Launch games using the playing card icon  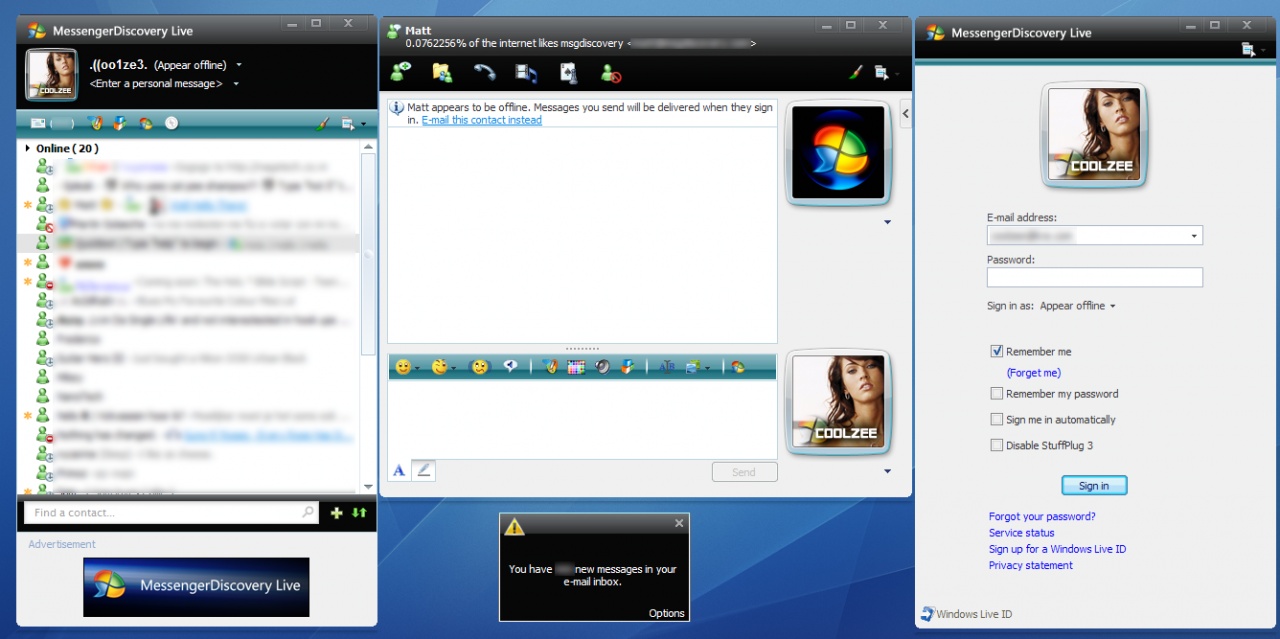[568, 72]
